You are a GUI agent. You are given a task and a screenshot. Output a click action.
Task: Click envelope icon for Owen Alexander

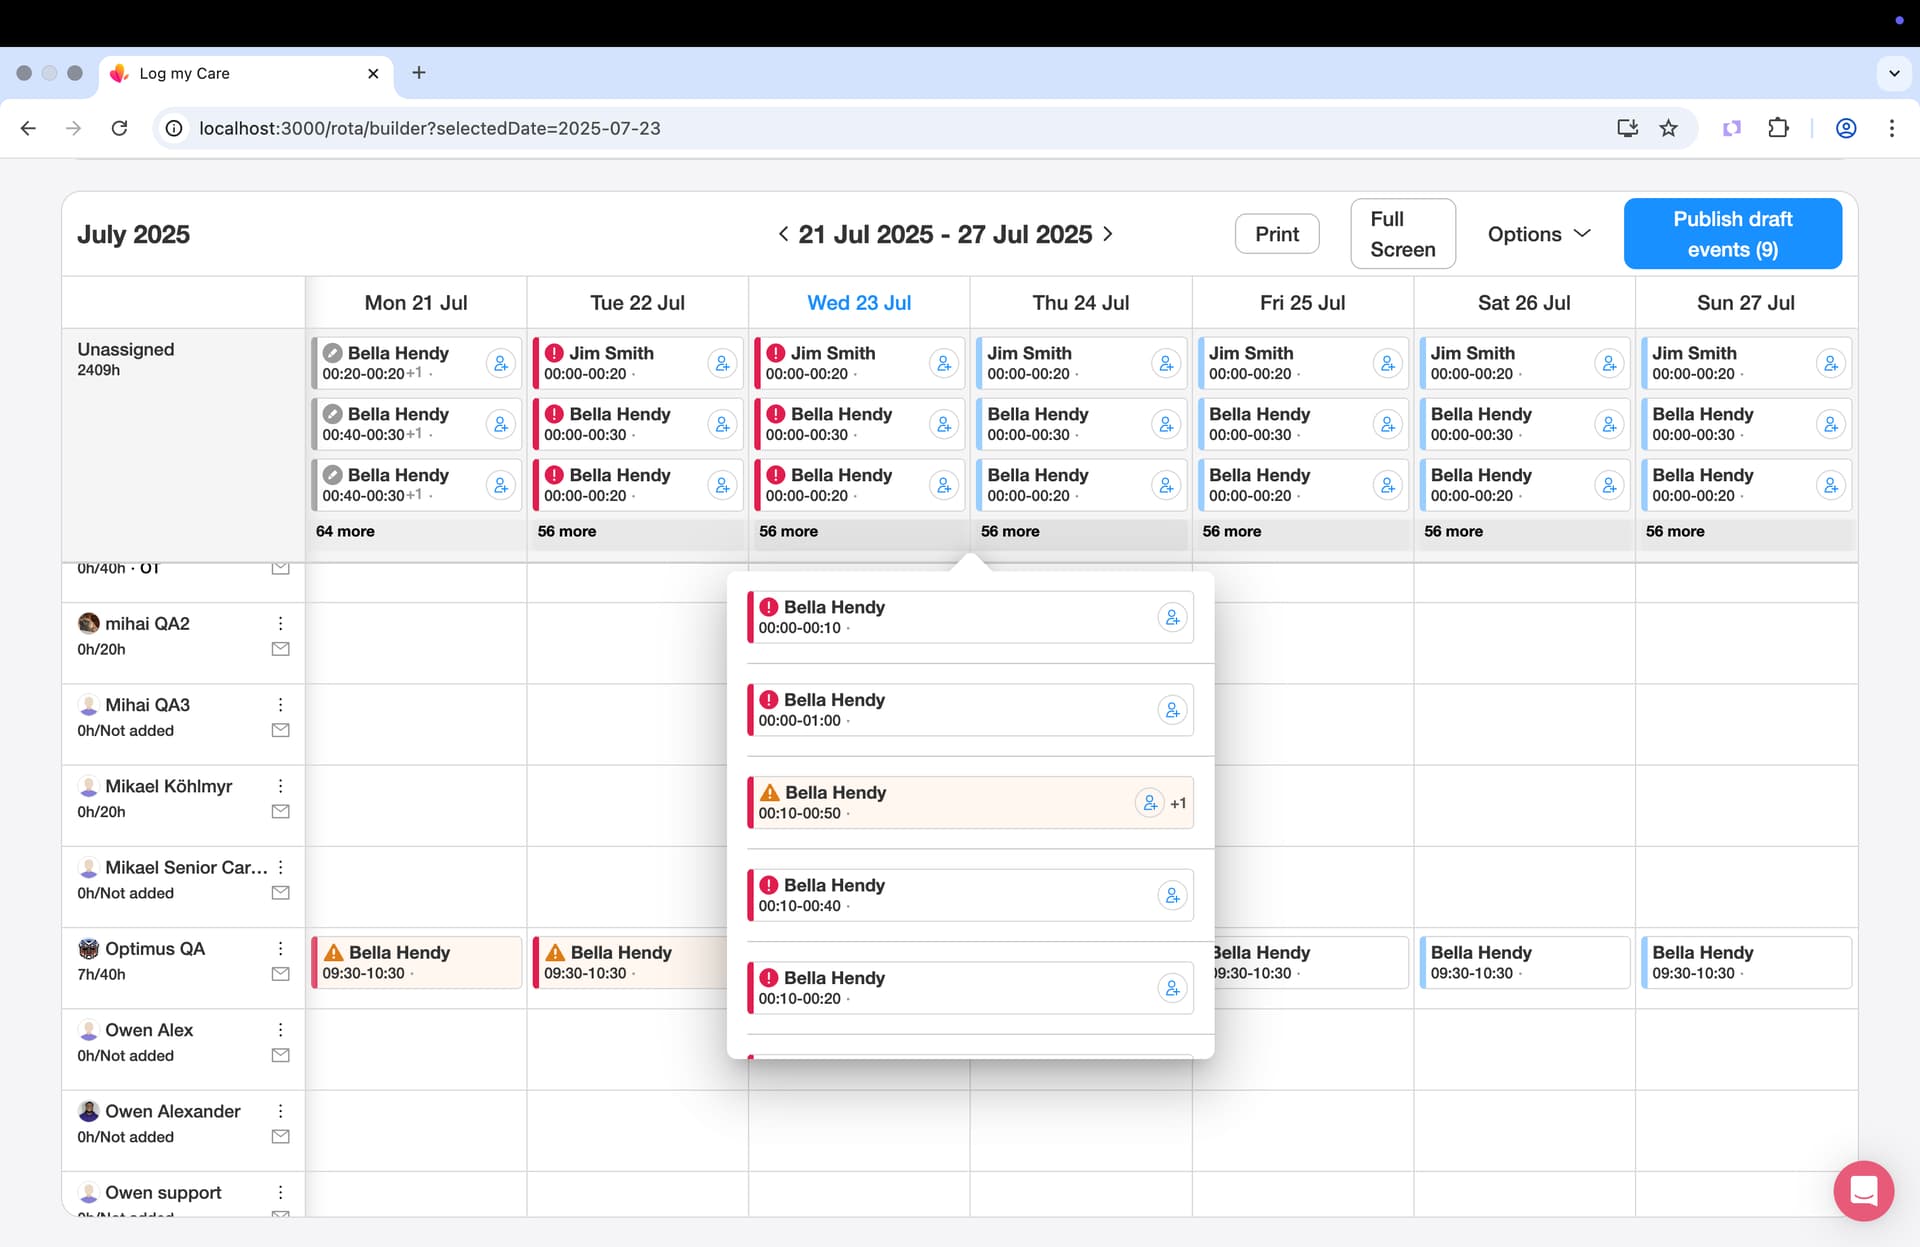(x=281, y=1137)
